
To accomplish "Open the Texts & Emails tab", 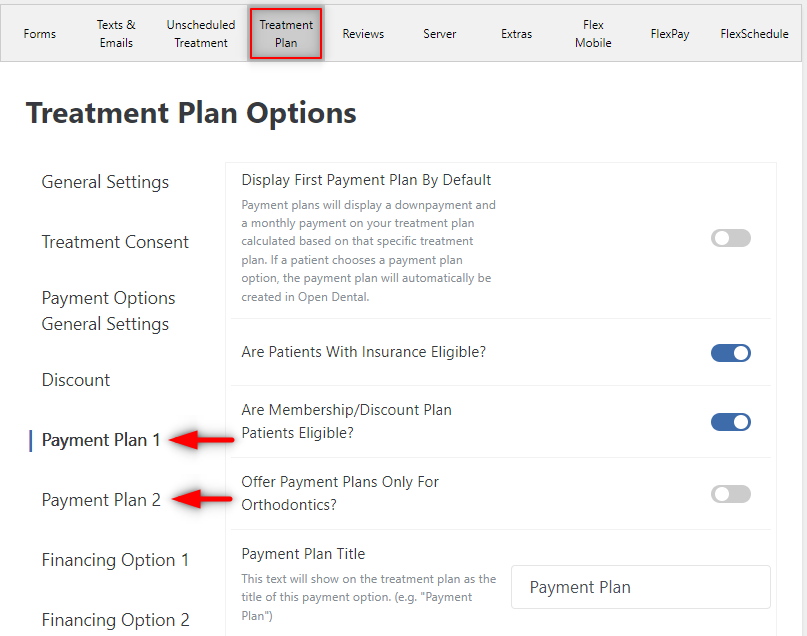I will click(x=116, y=33).
